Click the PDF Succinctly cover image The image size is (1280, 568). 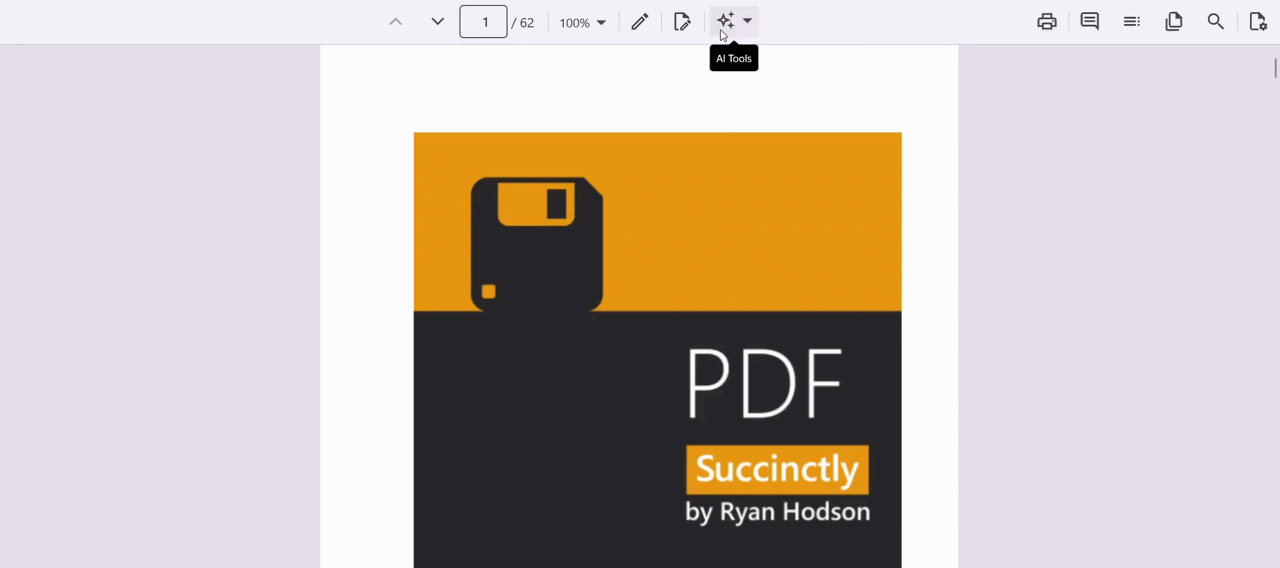tap(657, 350)
